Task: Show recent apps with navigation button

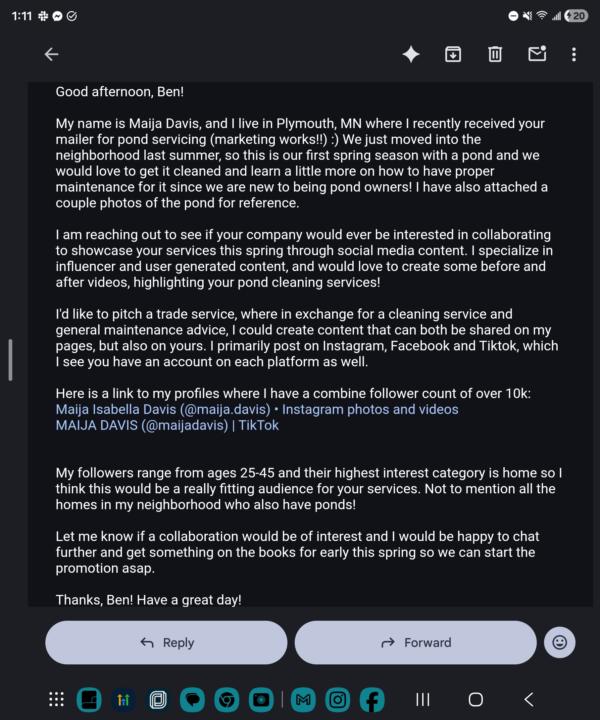Action: click(423, 699)
